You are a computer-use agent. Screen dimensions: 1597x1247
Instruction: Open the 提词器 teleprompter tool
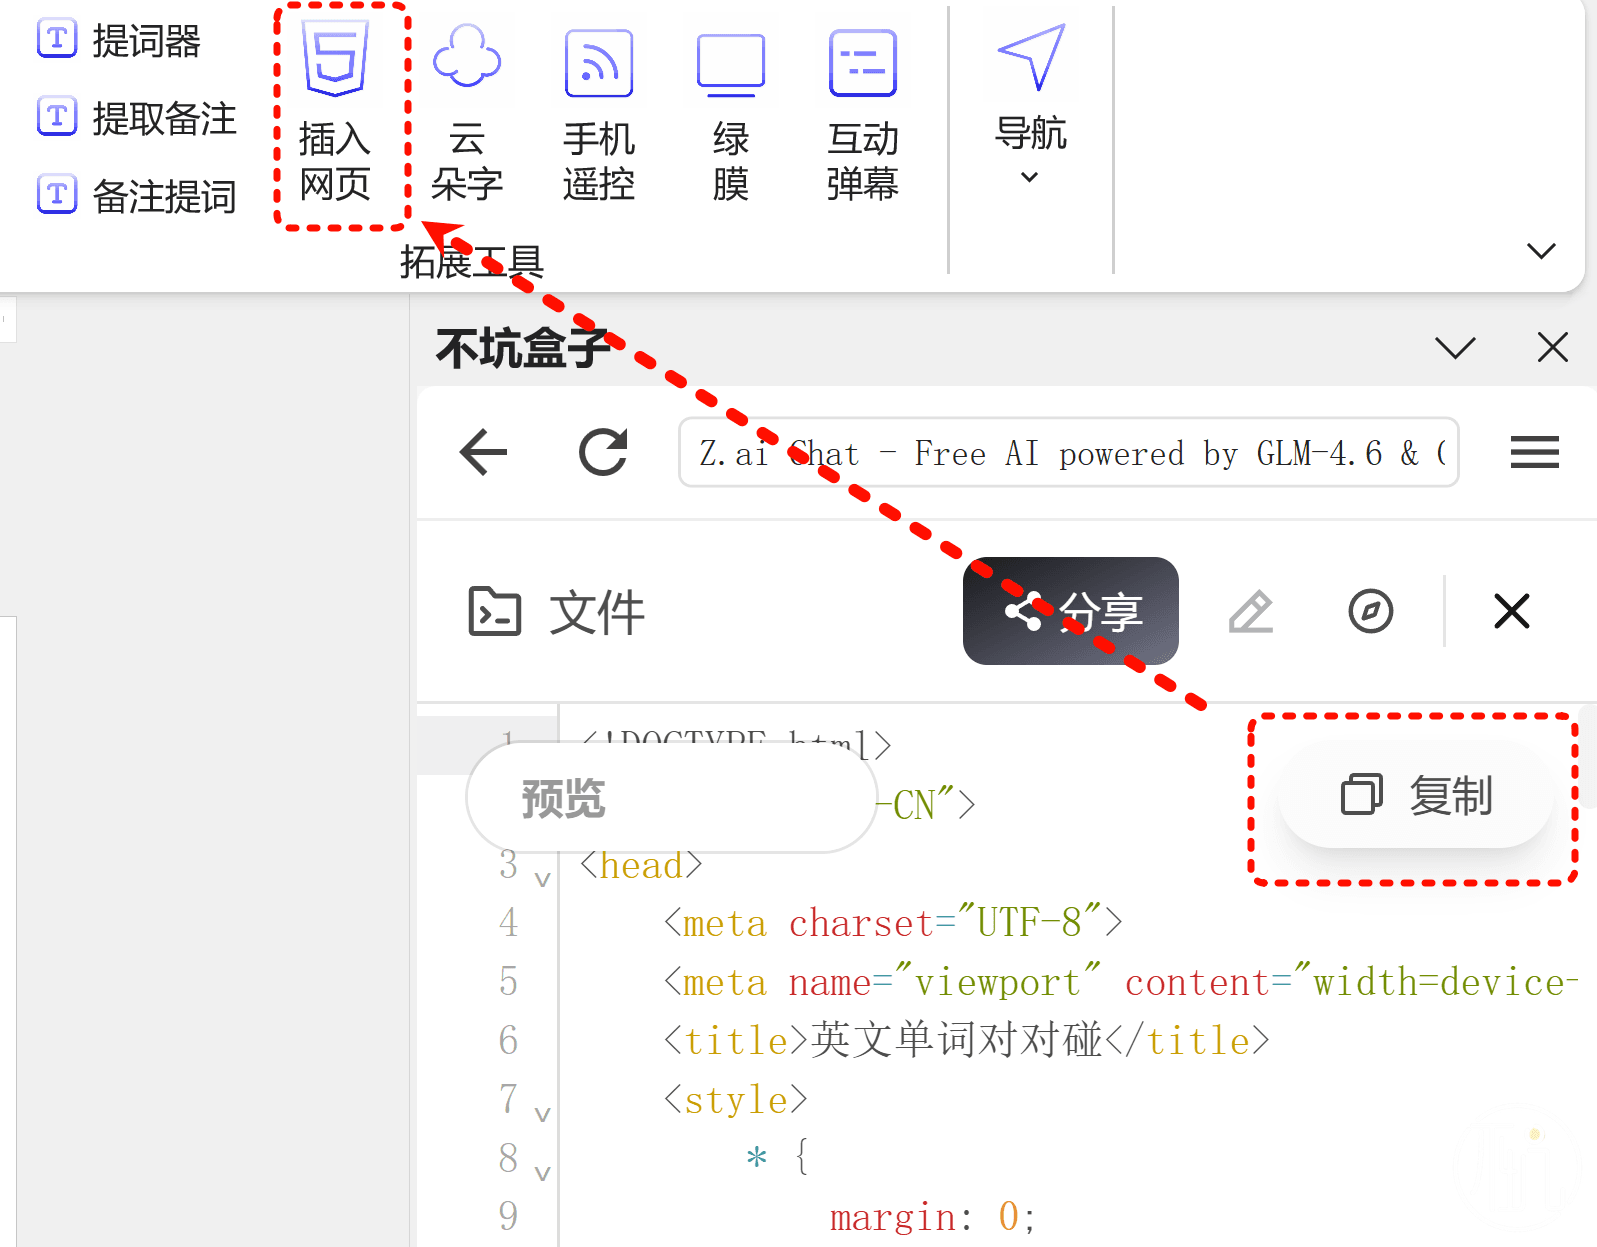[x=119, y=41]
